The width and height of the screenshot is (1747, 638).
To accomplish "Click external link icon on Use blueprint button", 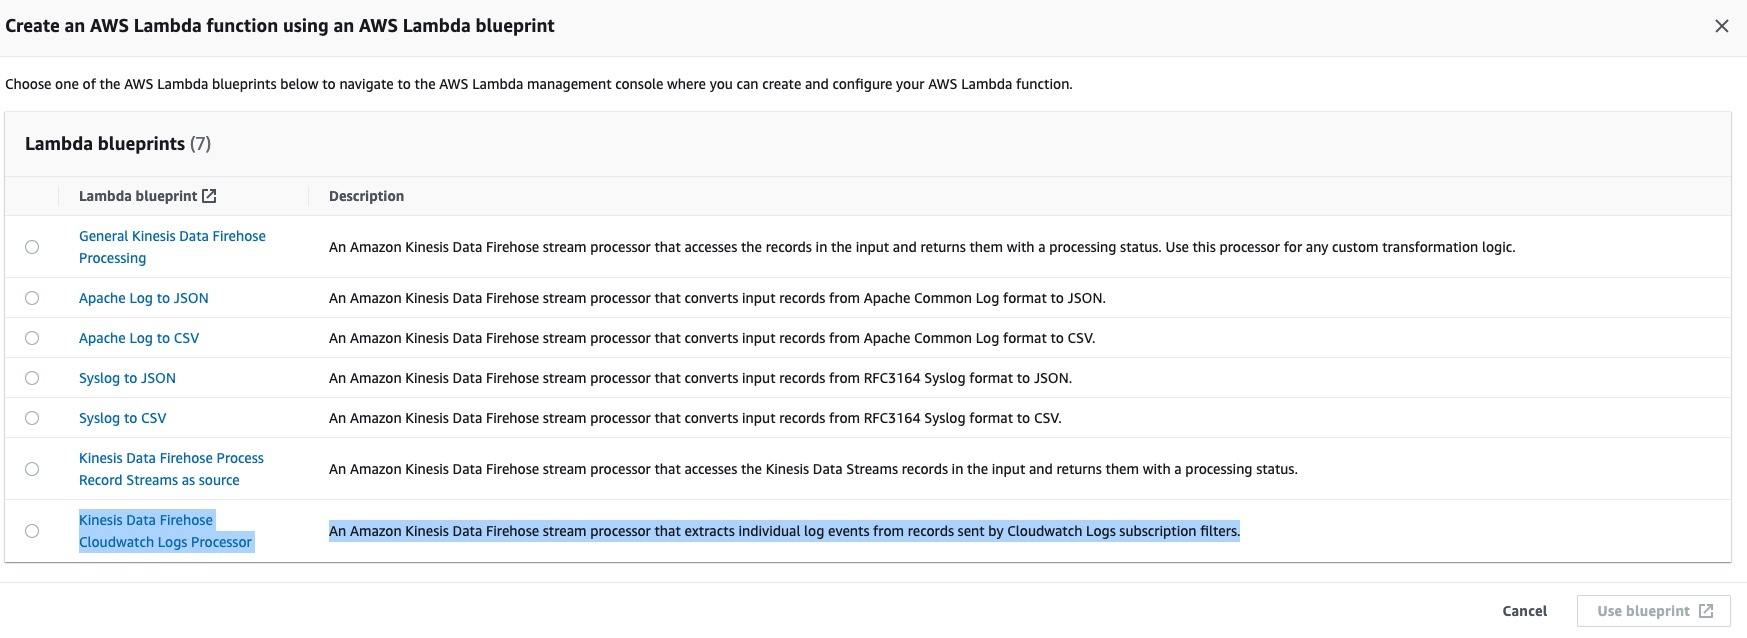I will [1706, 611].
